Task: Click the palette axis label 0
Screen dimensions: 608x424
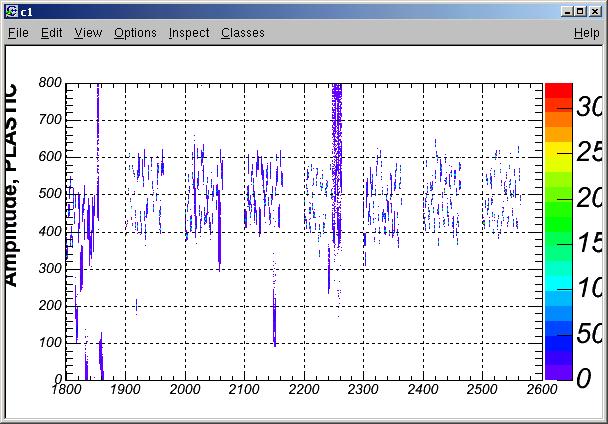Action: [584, 378]
